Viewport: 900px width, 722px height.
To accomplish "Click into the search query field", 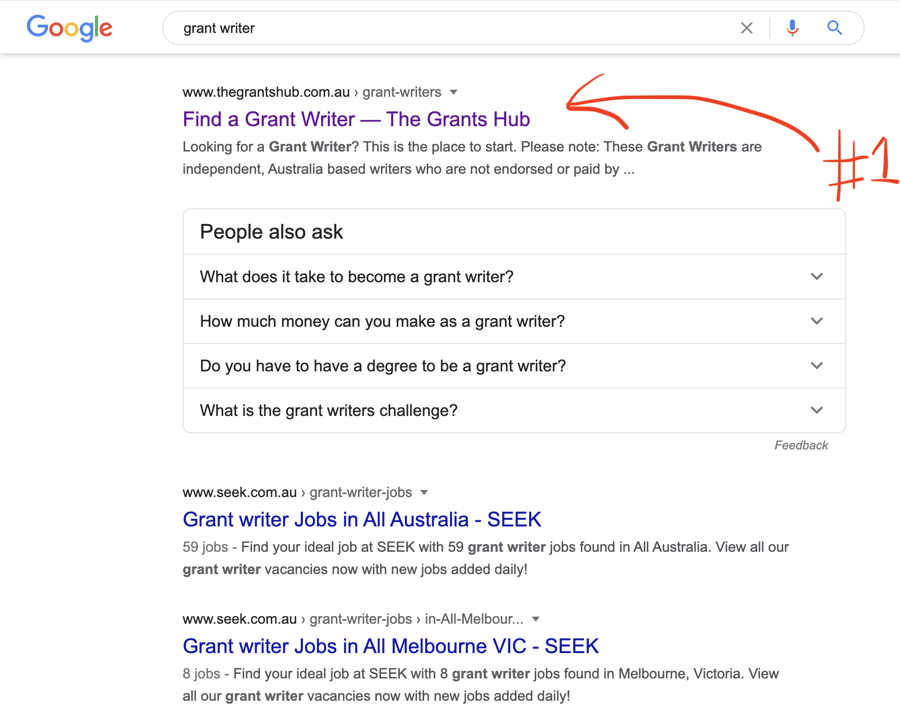I will click(x=450, y=28).
